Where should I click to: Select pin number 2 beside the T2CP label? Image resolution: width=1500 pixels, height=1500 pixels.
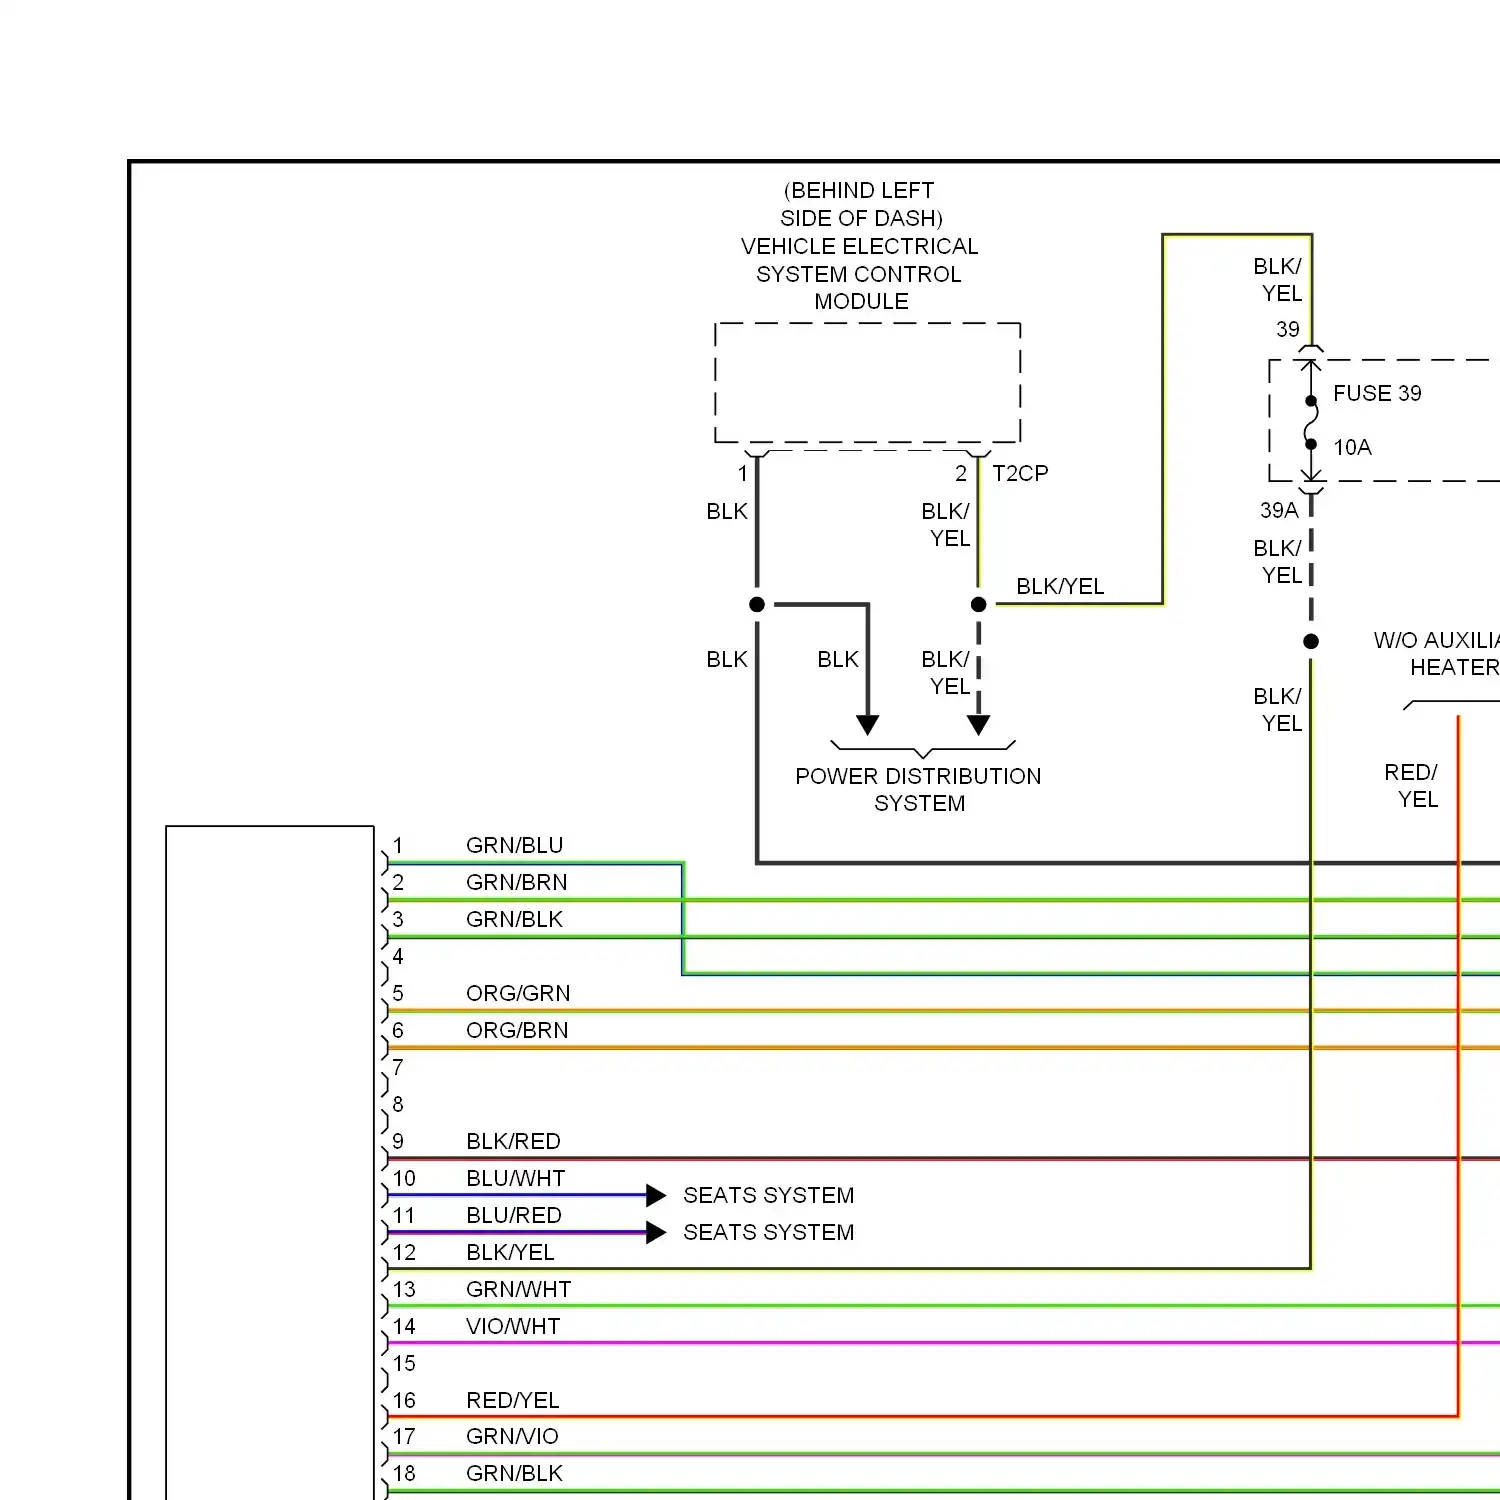(961, 473)
